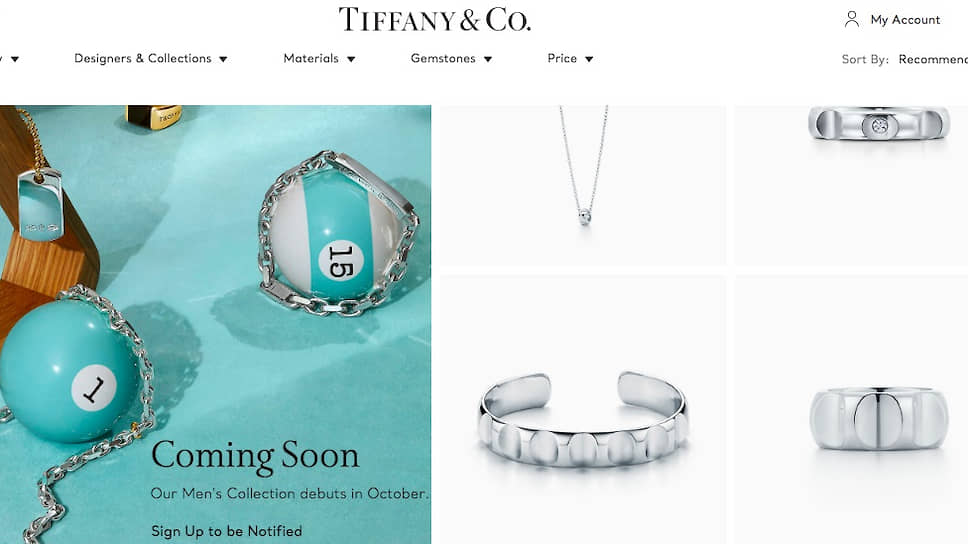
Task: View the diamond band ring product
Action: coord(878,185)
